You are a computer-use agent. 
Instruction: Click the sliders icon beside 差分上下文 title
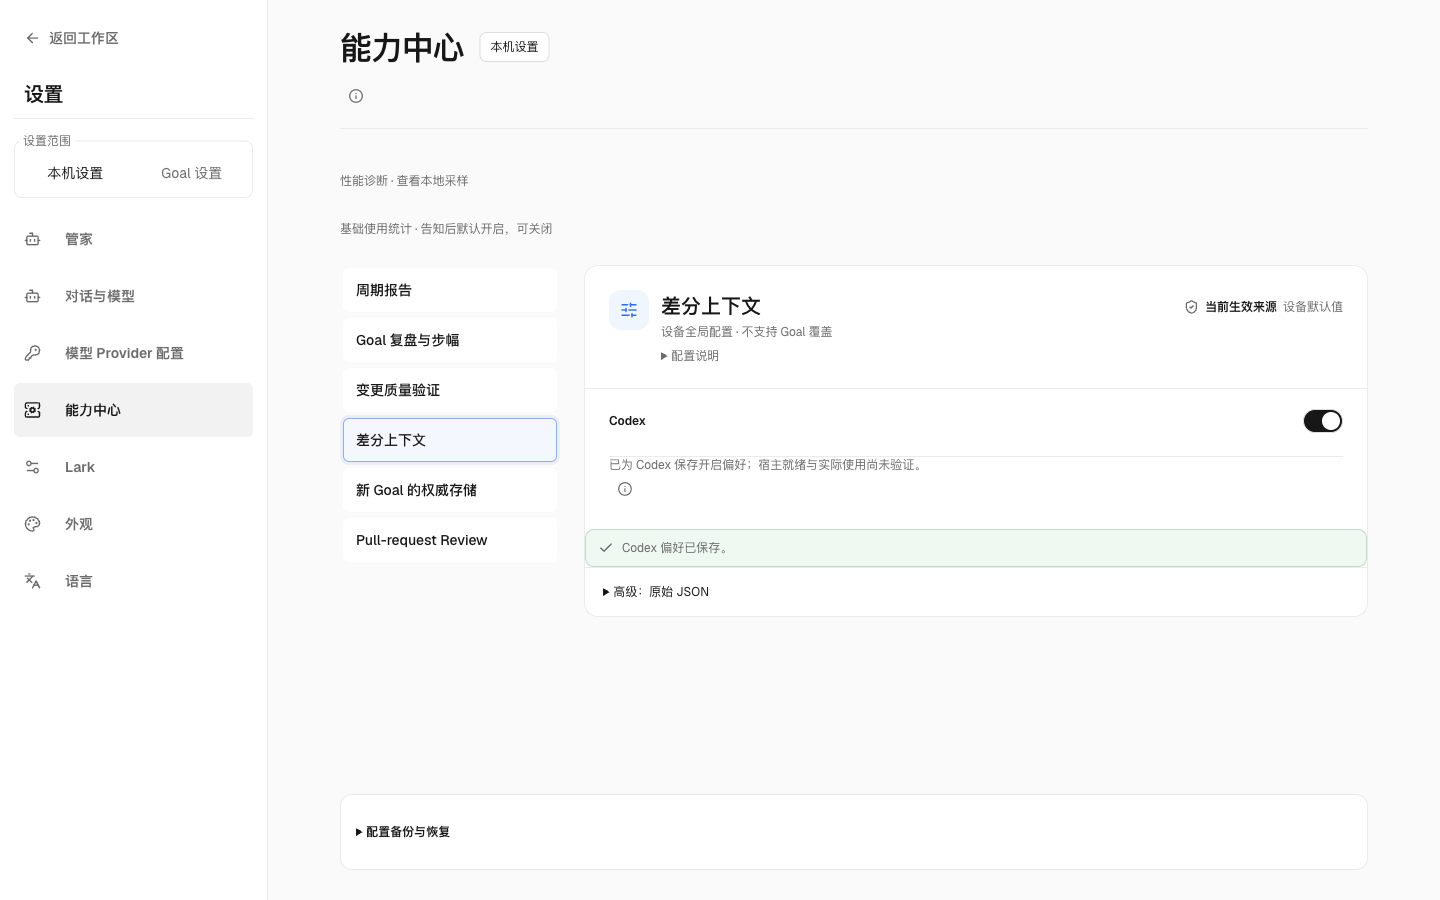(629, 310)
